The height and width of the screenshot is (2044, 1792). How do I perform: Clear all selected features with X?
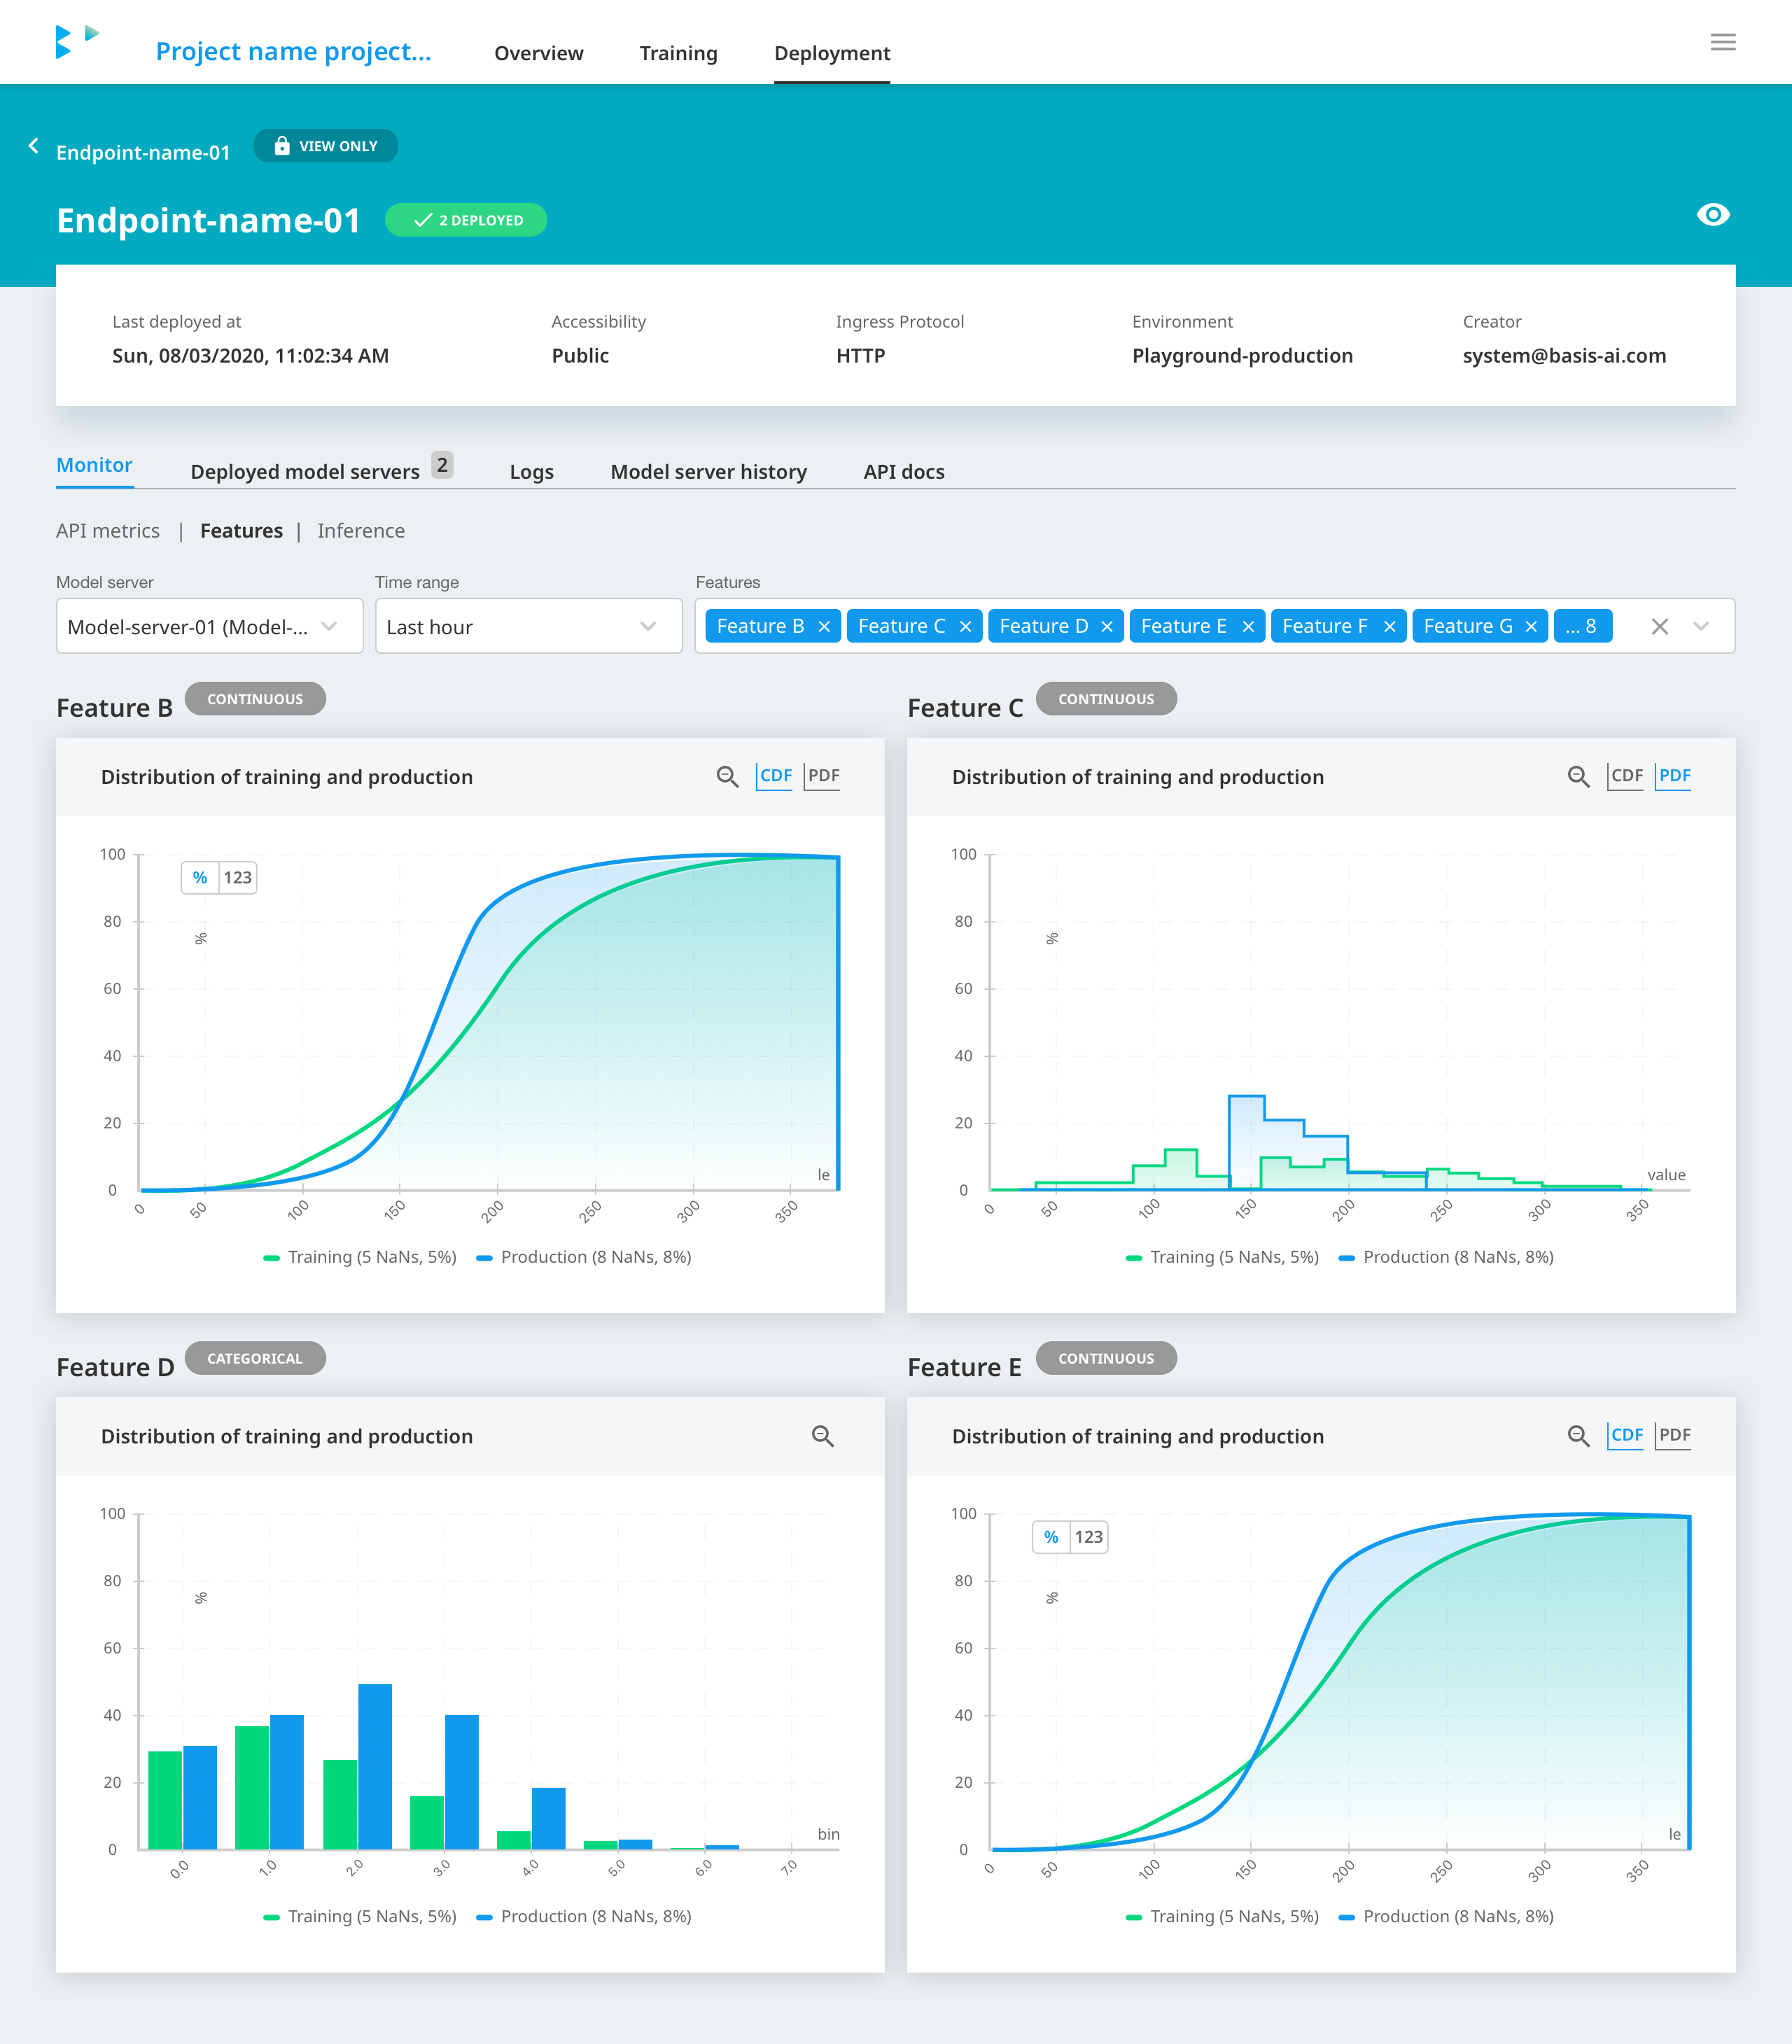(x=1659, y=627)
